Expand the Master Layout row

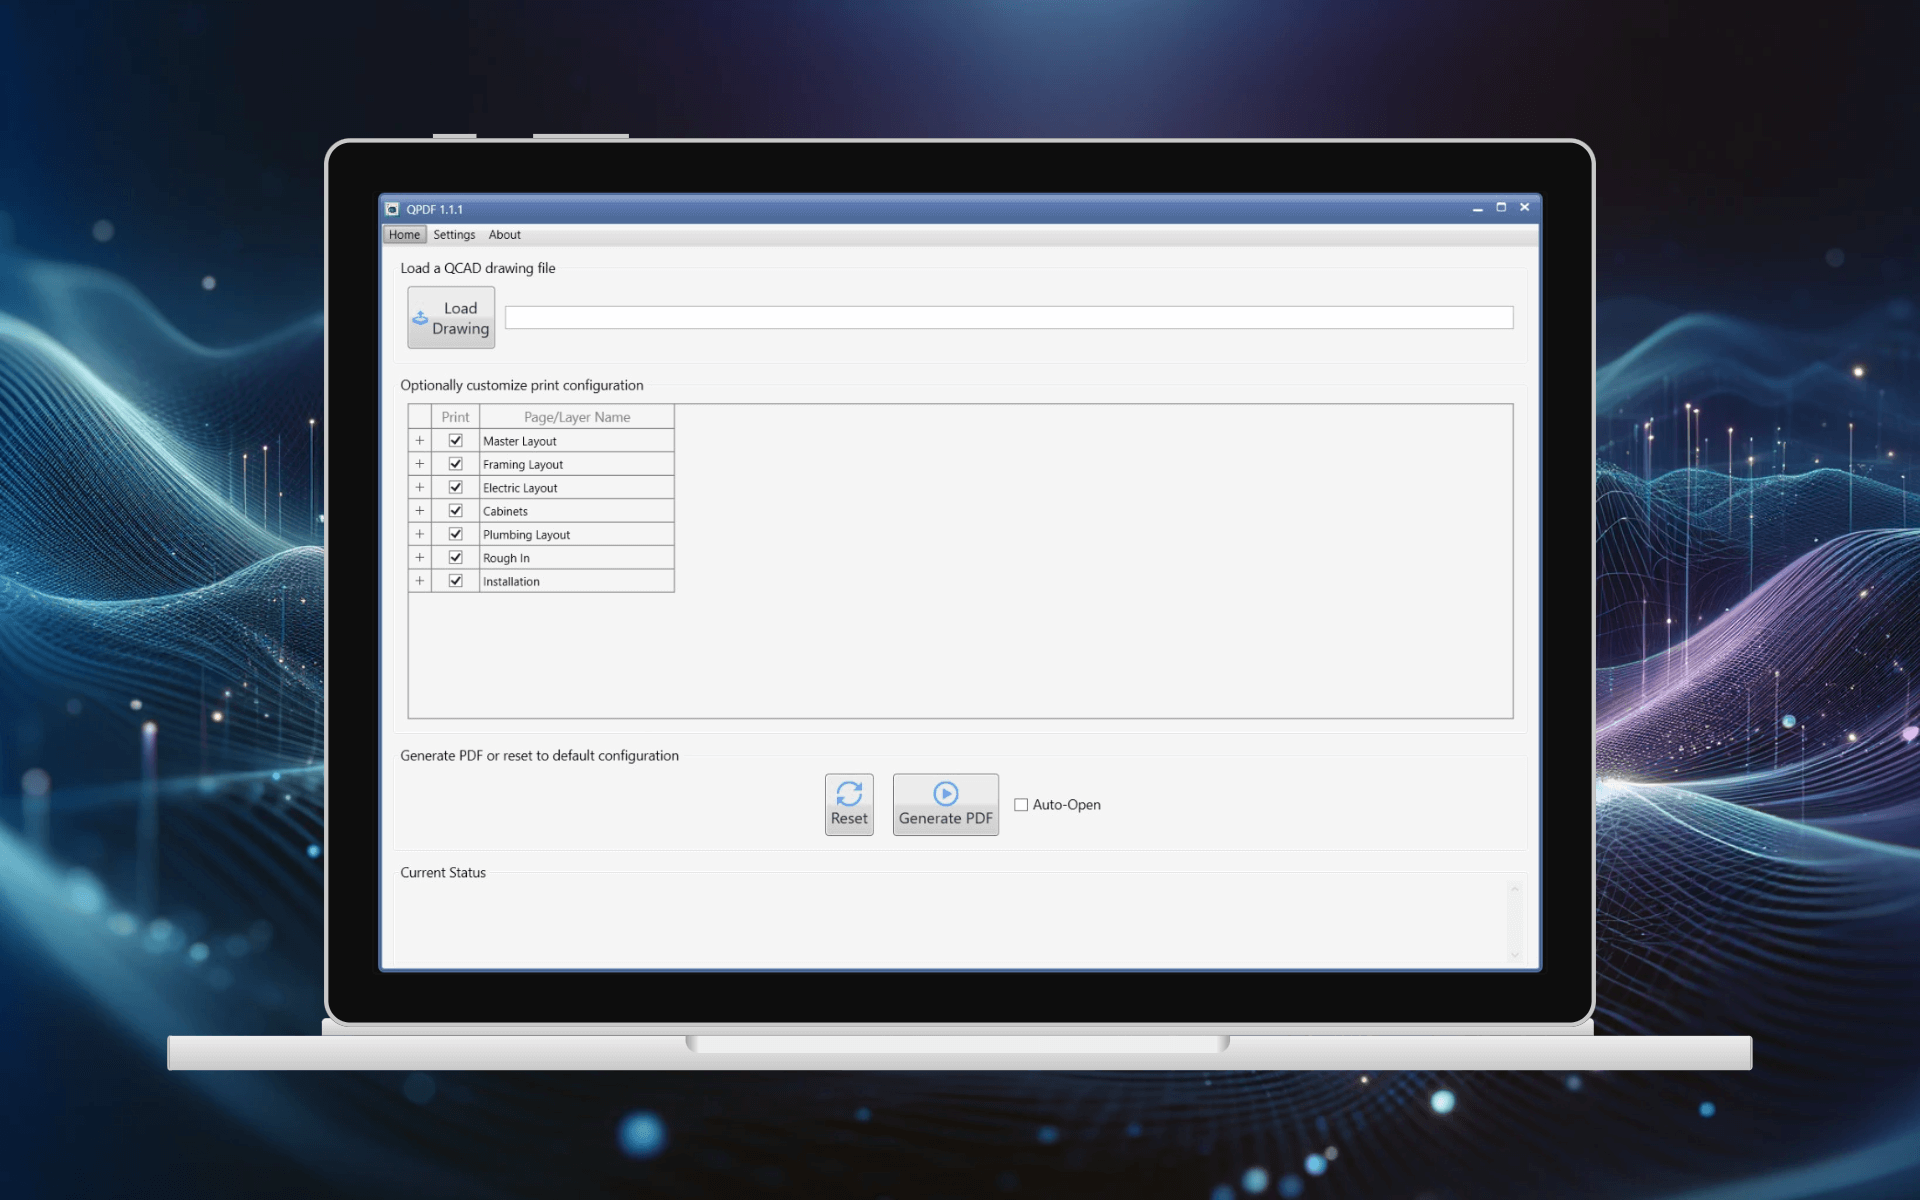pos(419,440)
